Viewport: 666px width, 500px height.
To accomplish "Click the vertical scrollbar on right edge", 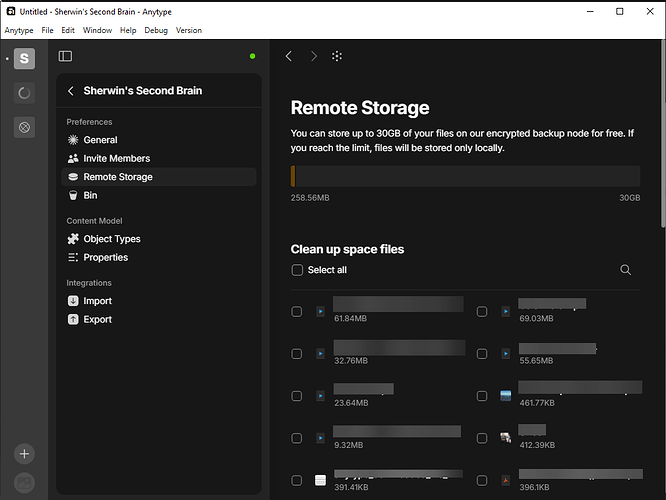I will (663, 134).
